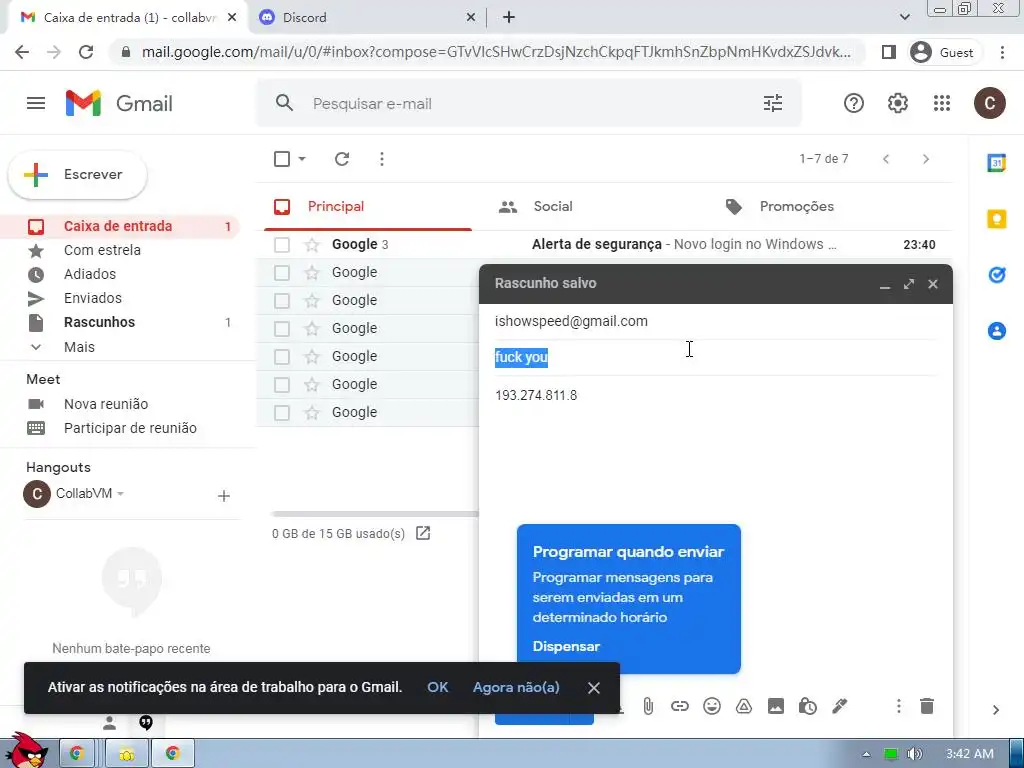1024x768 pixels.
Task: Click the search magnifier icon
Action: [x=284, y=103]
